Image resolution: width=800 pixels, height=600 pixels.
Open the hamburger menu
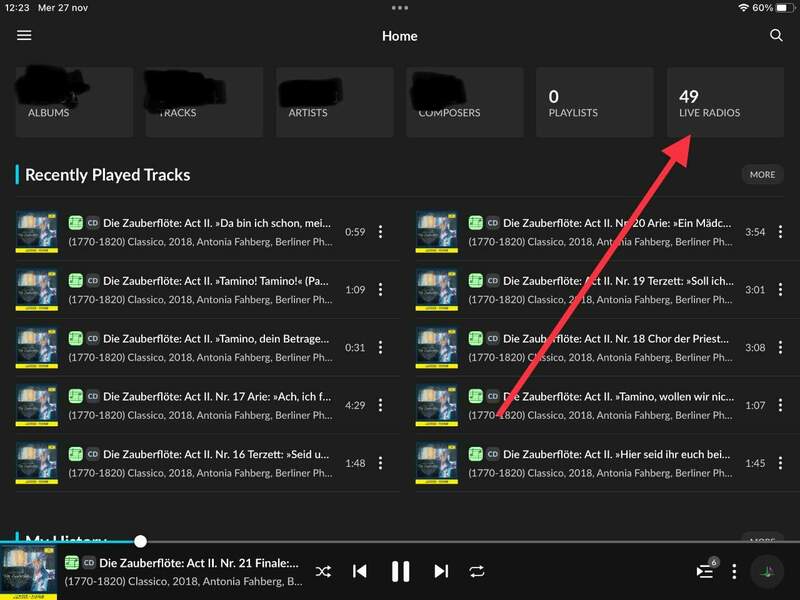tap(24, 36)
